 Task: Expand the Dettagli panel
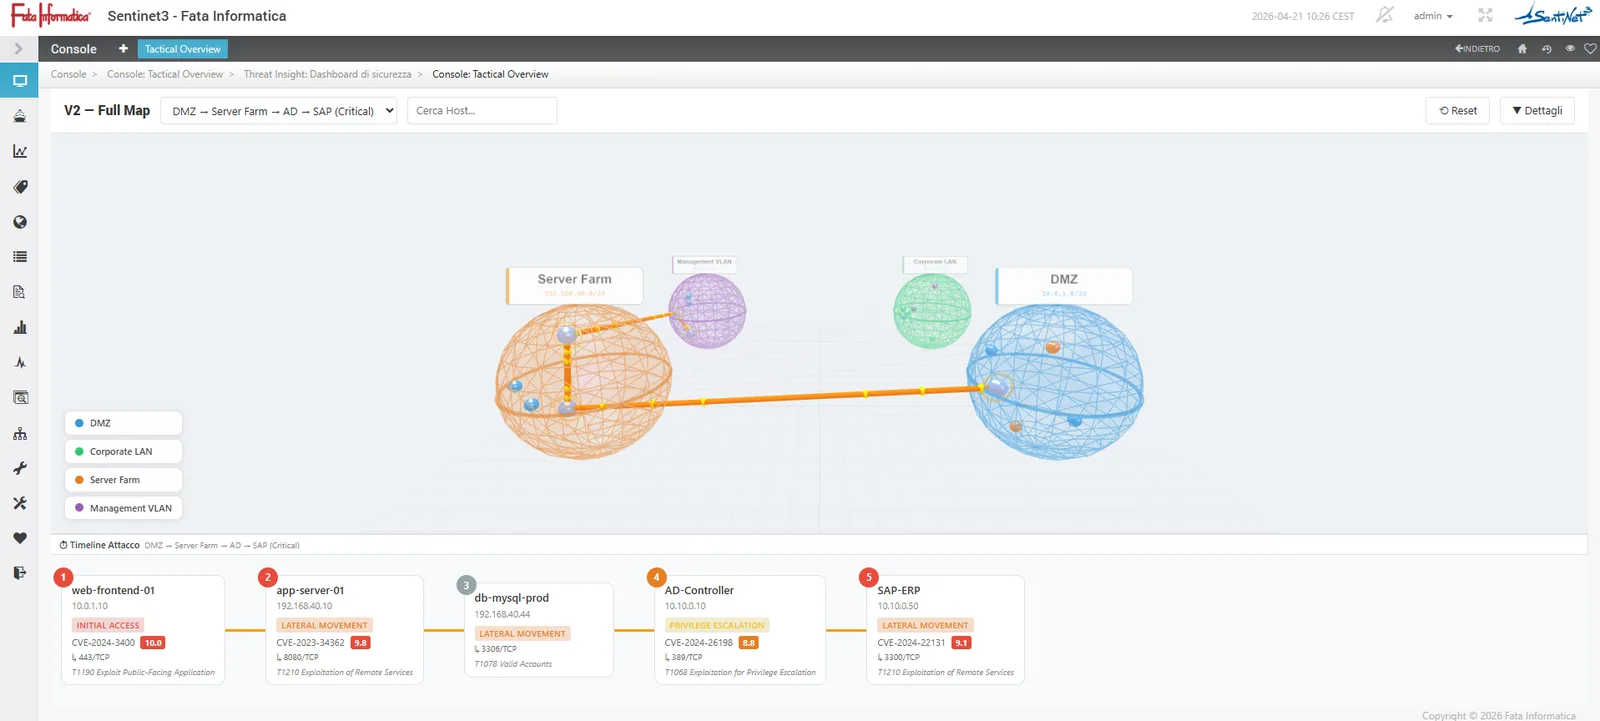(x=1537, y=111)
